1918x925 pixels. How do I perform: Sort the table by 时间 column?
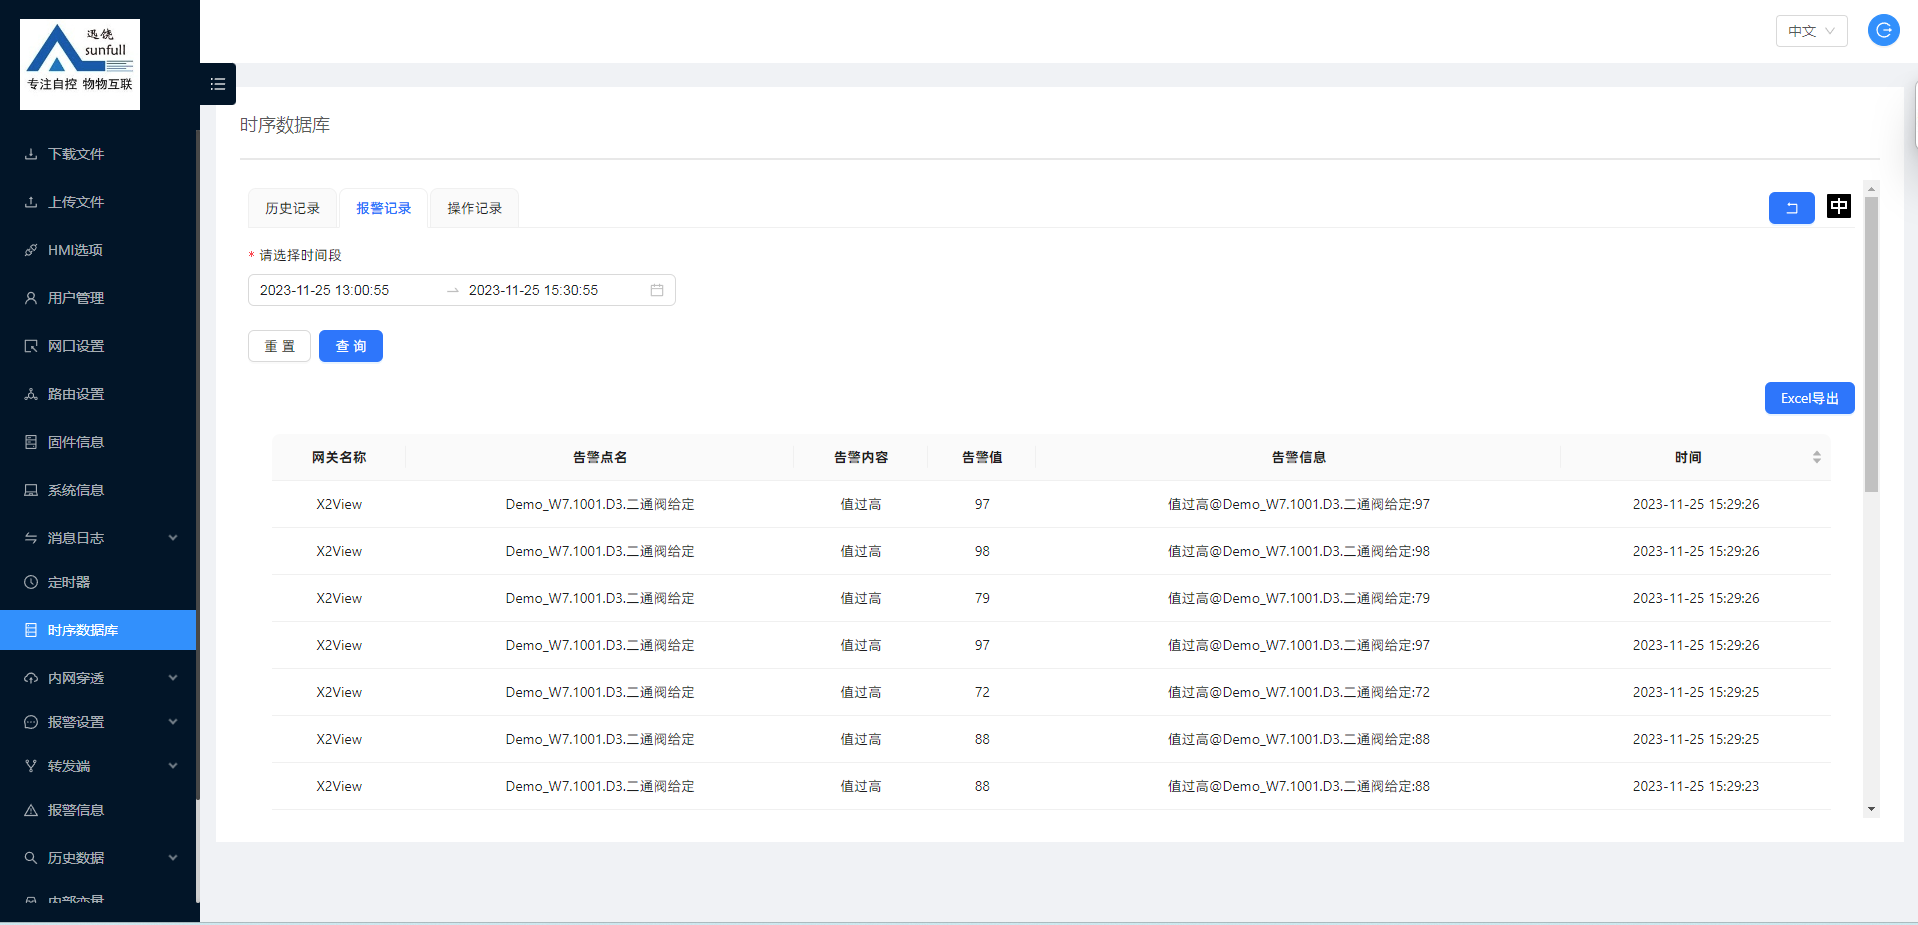1816,457
